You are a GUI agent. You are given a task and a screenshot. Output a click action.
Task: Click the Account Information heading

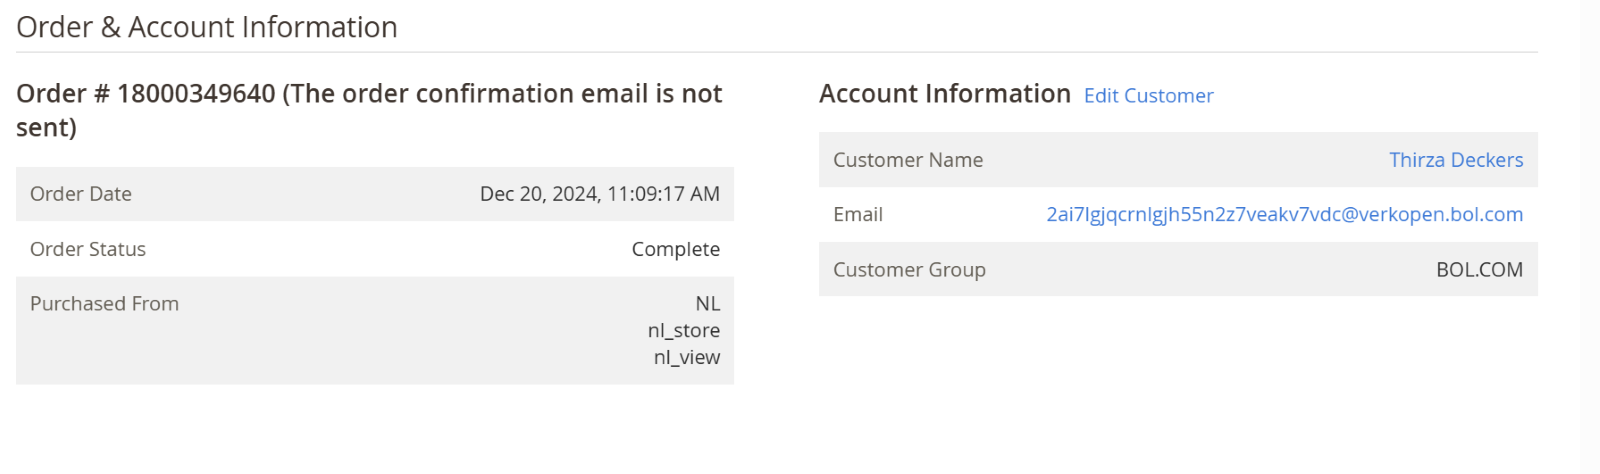944,94
